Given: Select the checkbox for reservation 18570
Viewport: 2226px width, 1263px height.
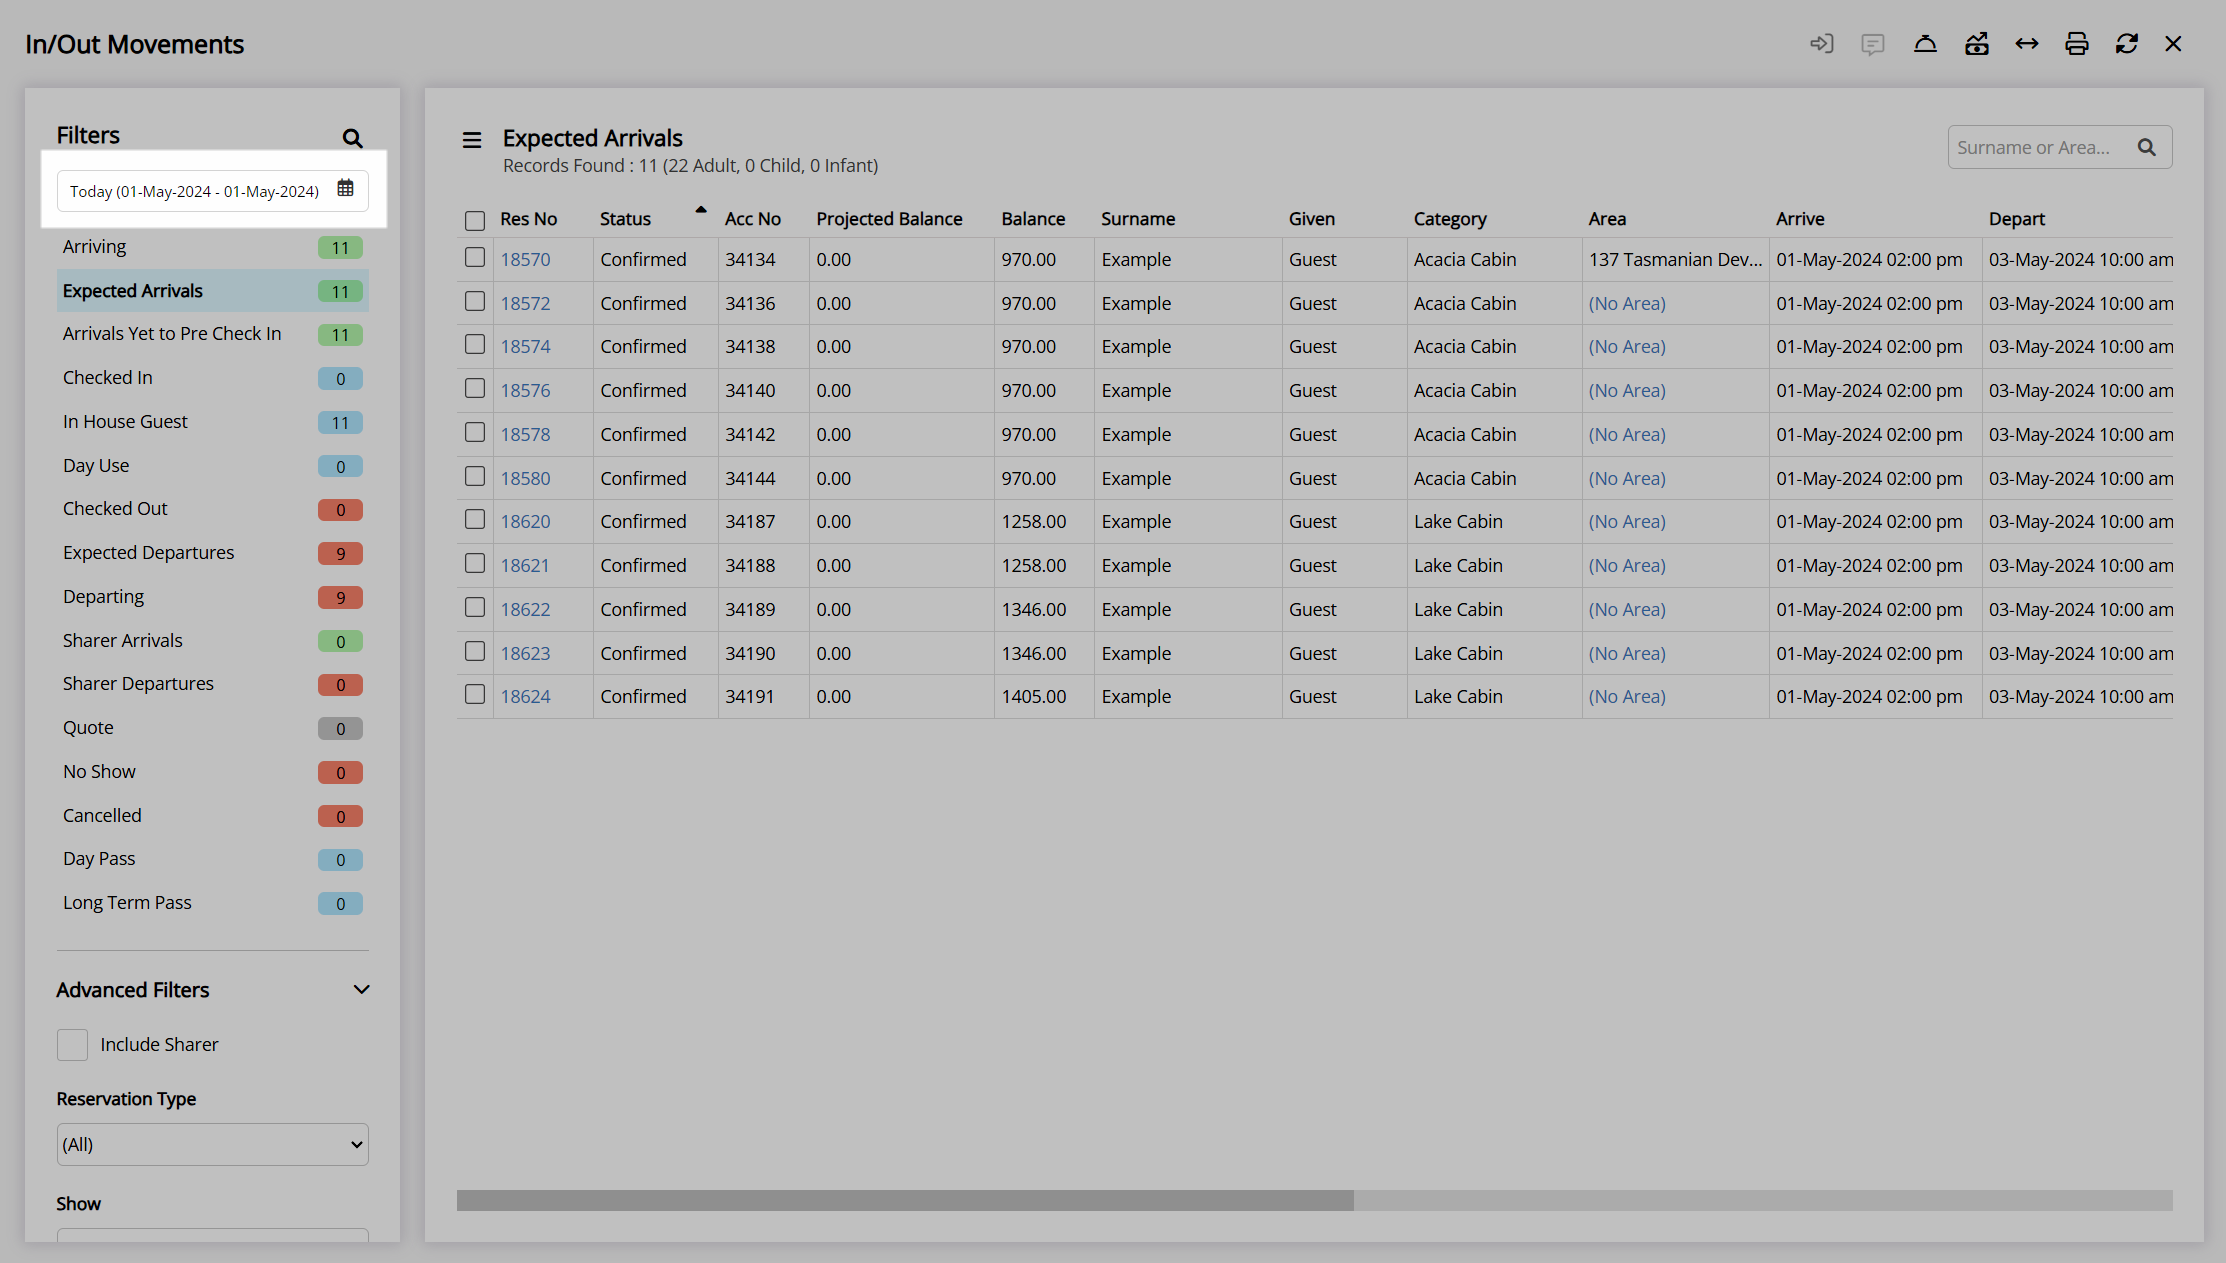Looking at the screenshot, I should 475,257.
